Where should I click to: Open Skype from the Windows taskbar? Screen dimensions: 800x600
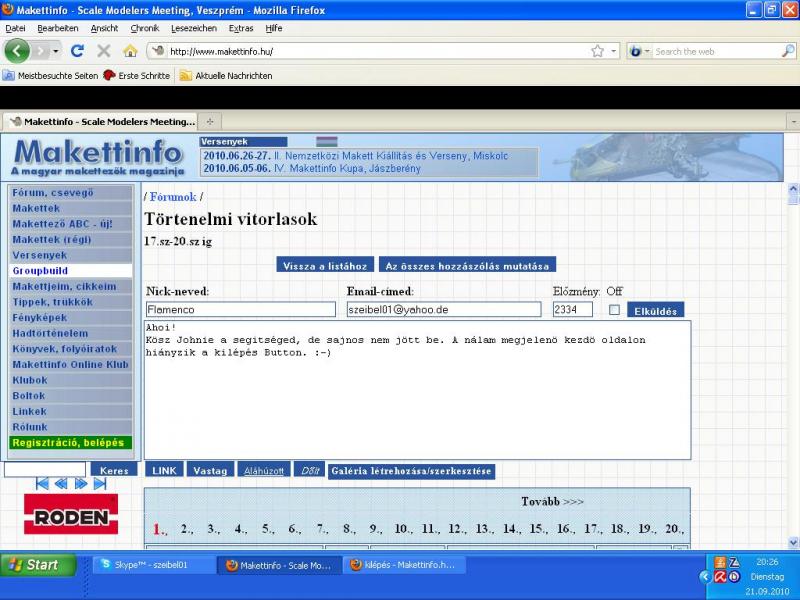(153, 565)
